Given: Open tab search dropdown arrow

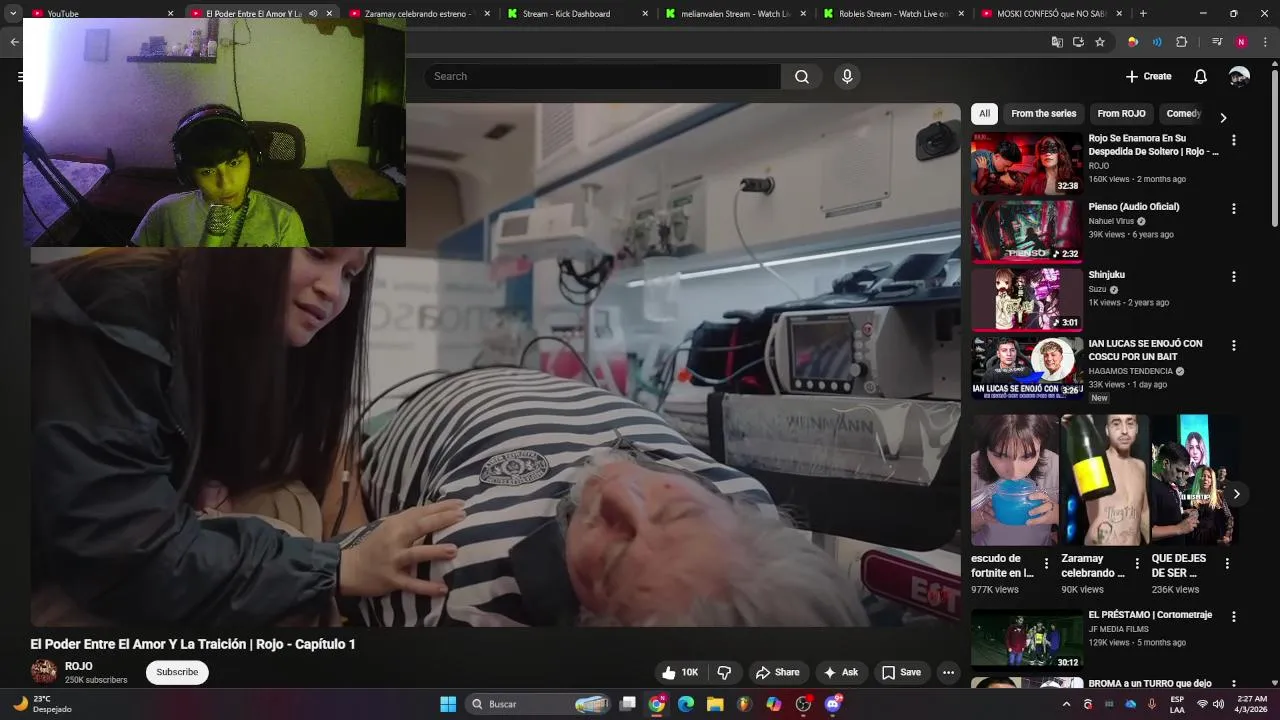Looking at the screenshot, I should tap(13, 13).
